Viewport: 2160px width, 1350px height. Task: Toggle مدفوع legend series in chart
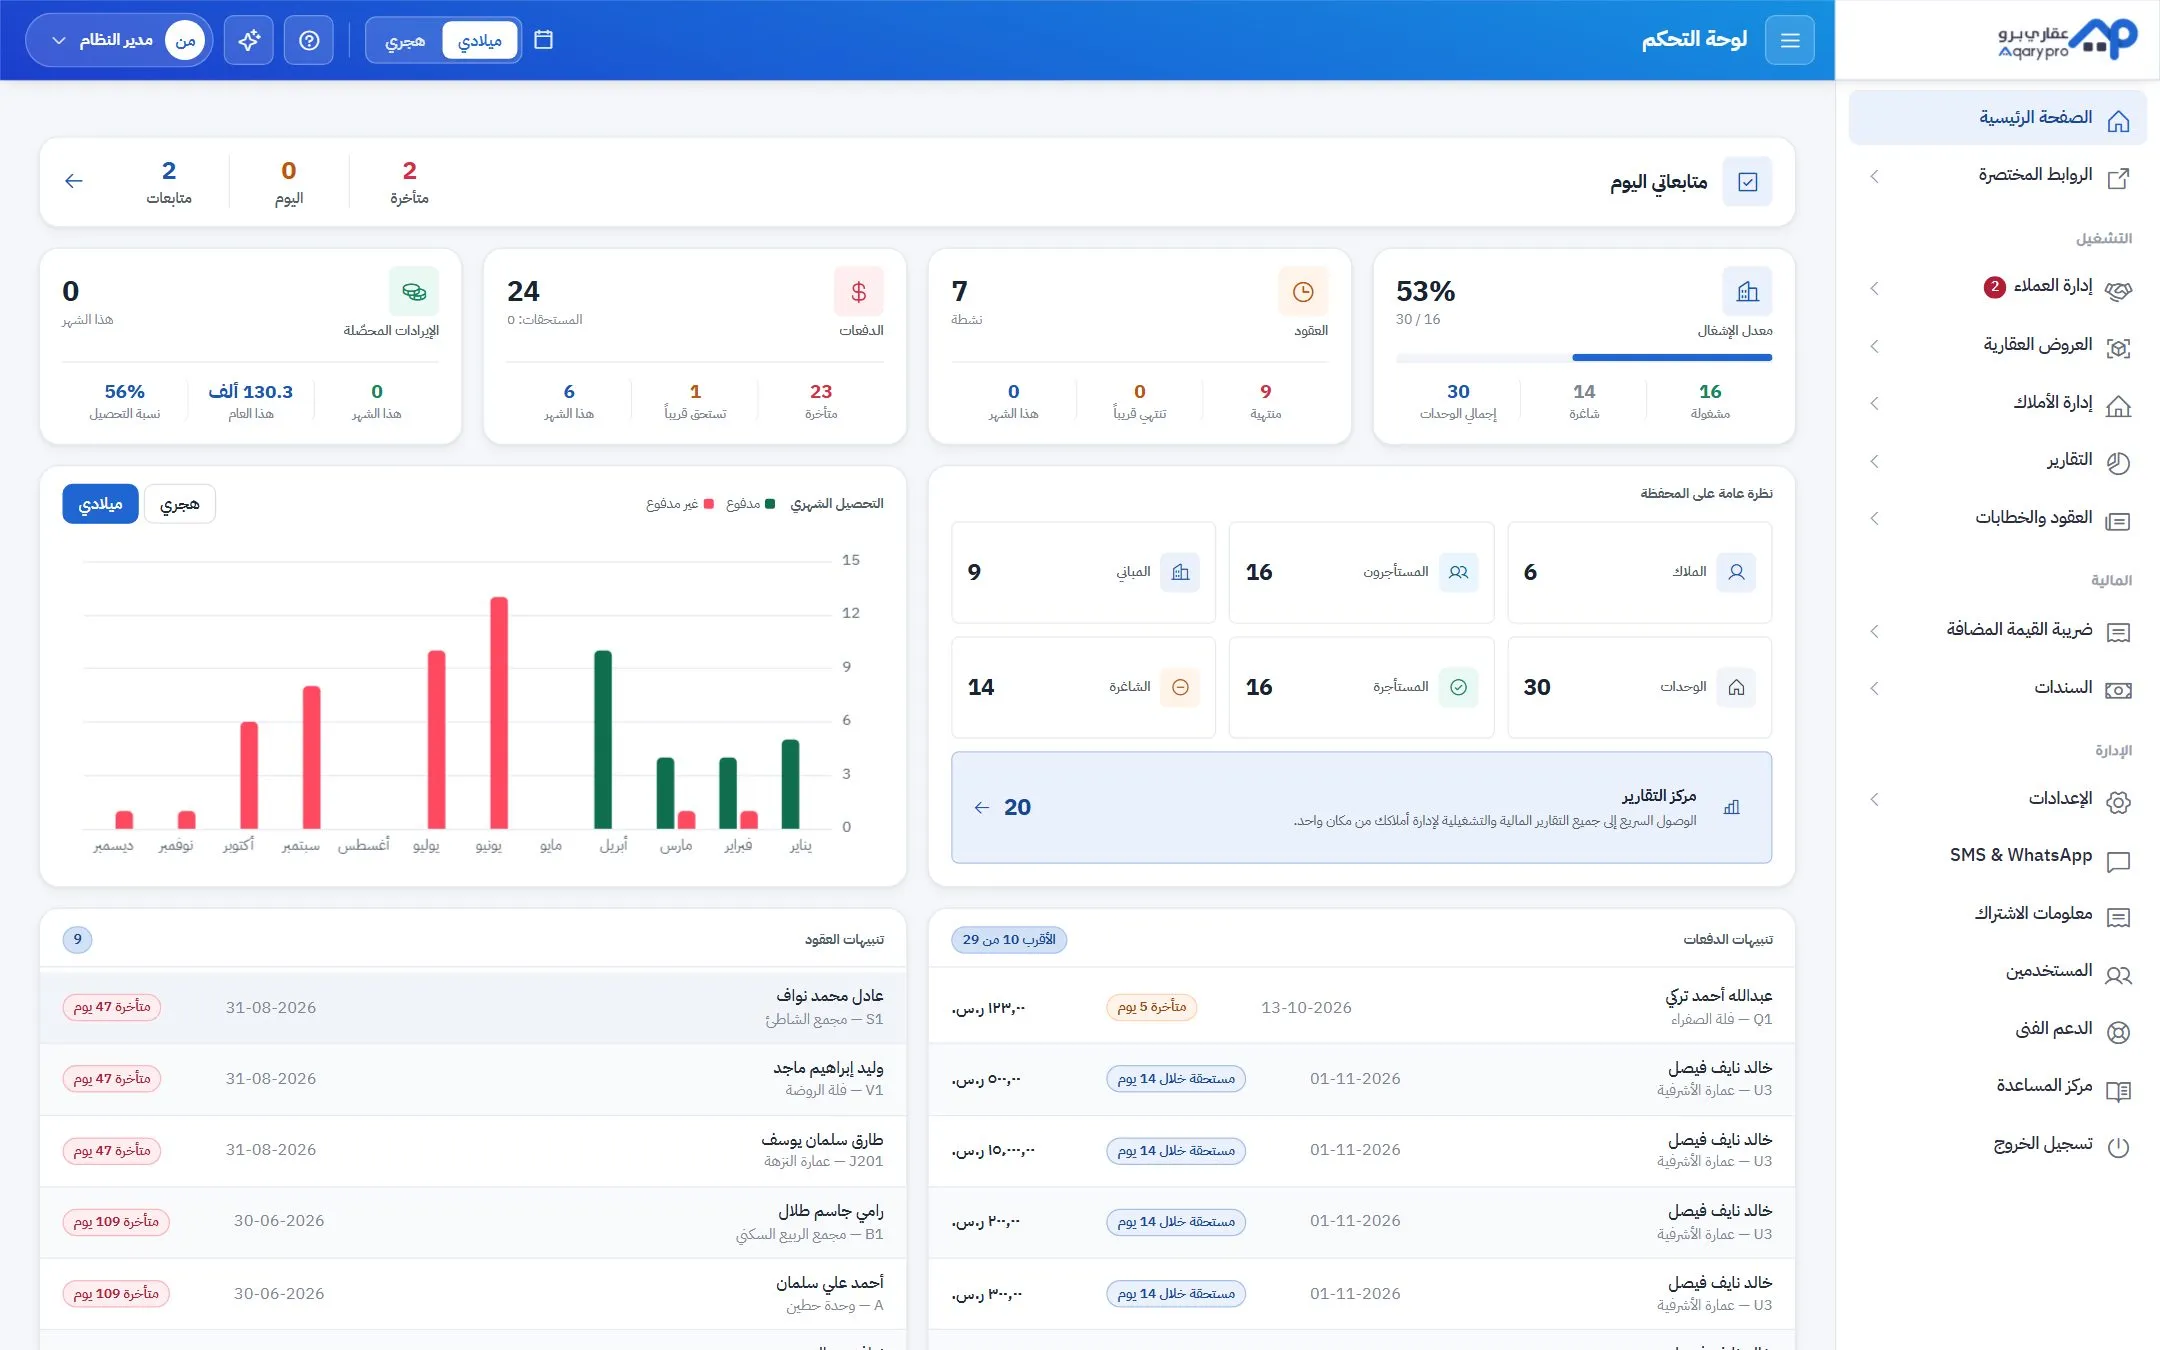coord(751,504)
